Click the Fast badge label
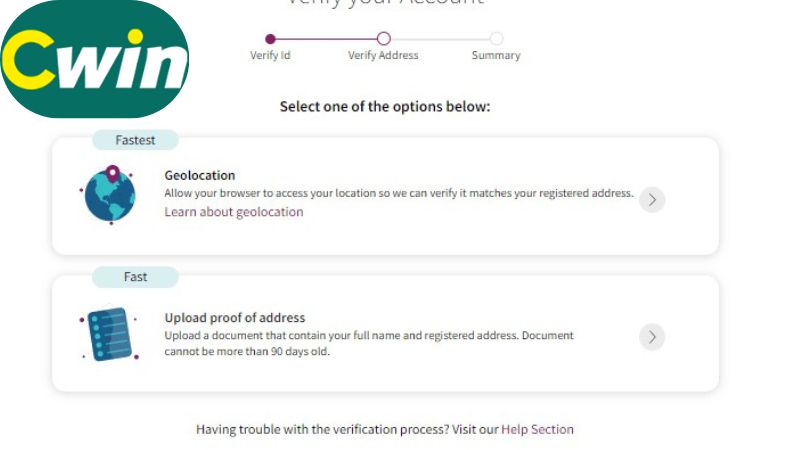Viewport: 800px width, 450px height. coord(135,277)
